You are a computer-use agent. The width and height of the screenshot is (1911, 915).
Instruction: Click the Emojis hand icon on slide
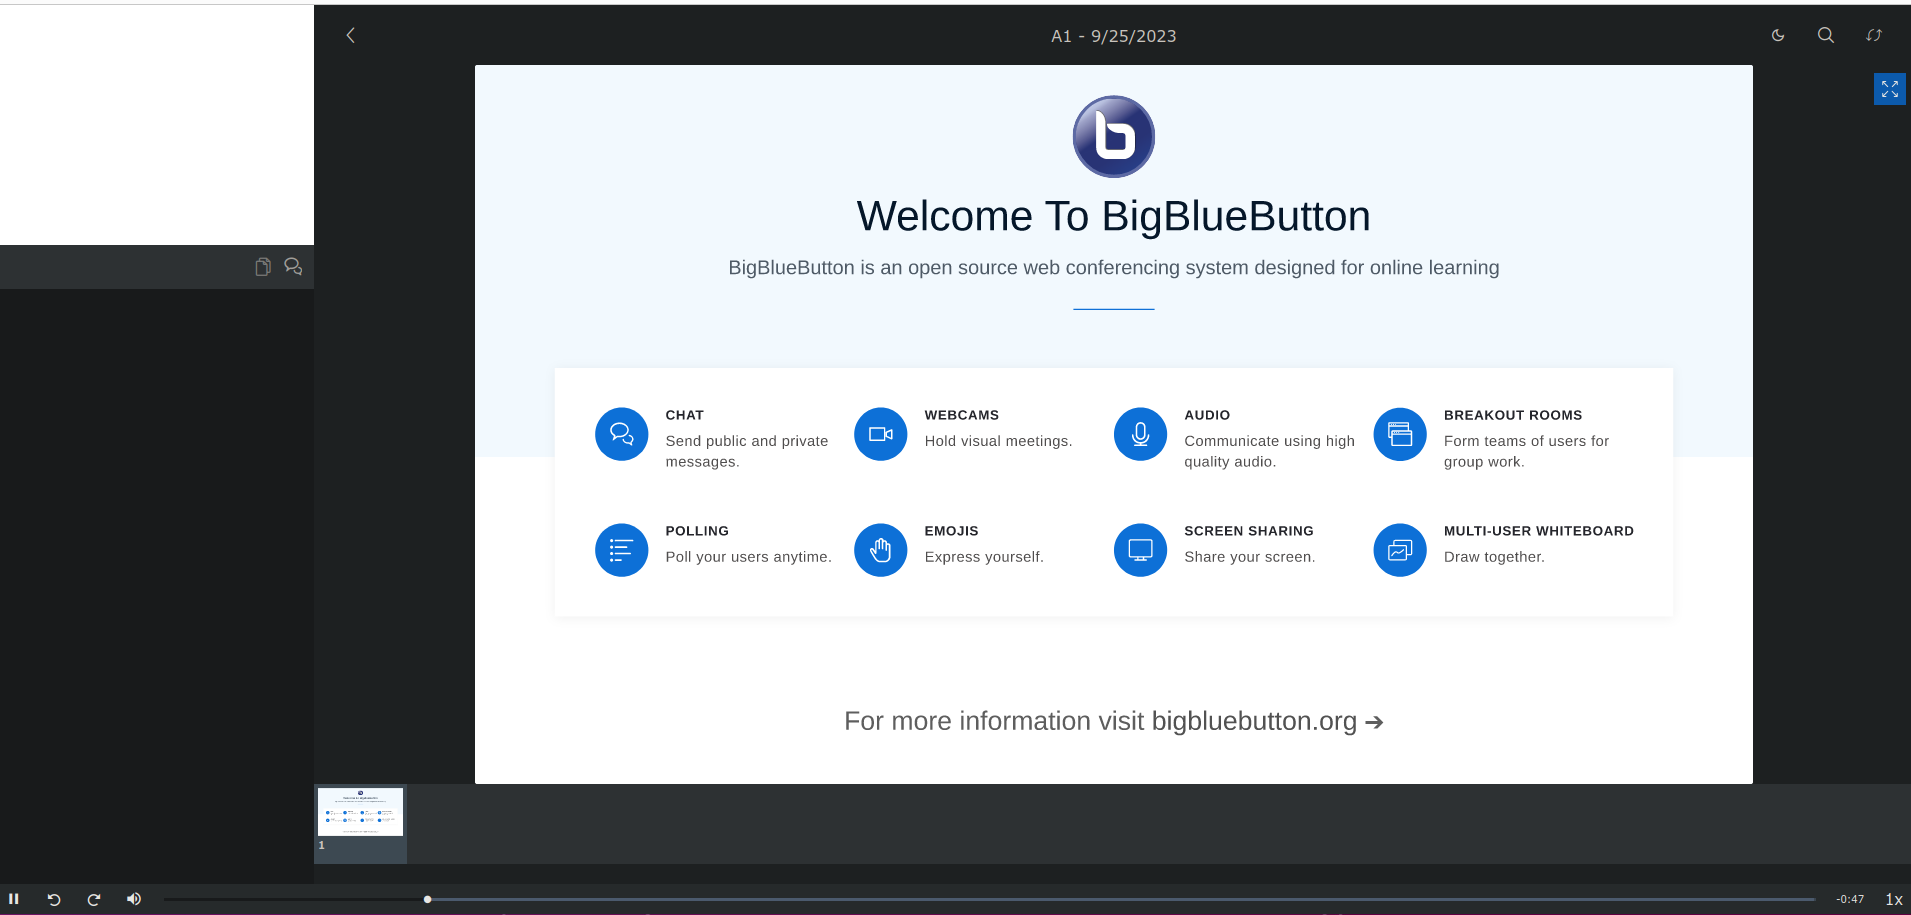tap(880, 550)
